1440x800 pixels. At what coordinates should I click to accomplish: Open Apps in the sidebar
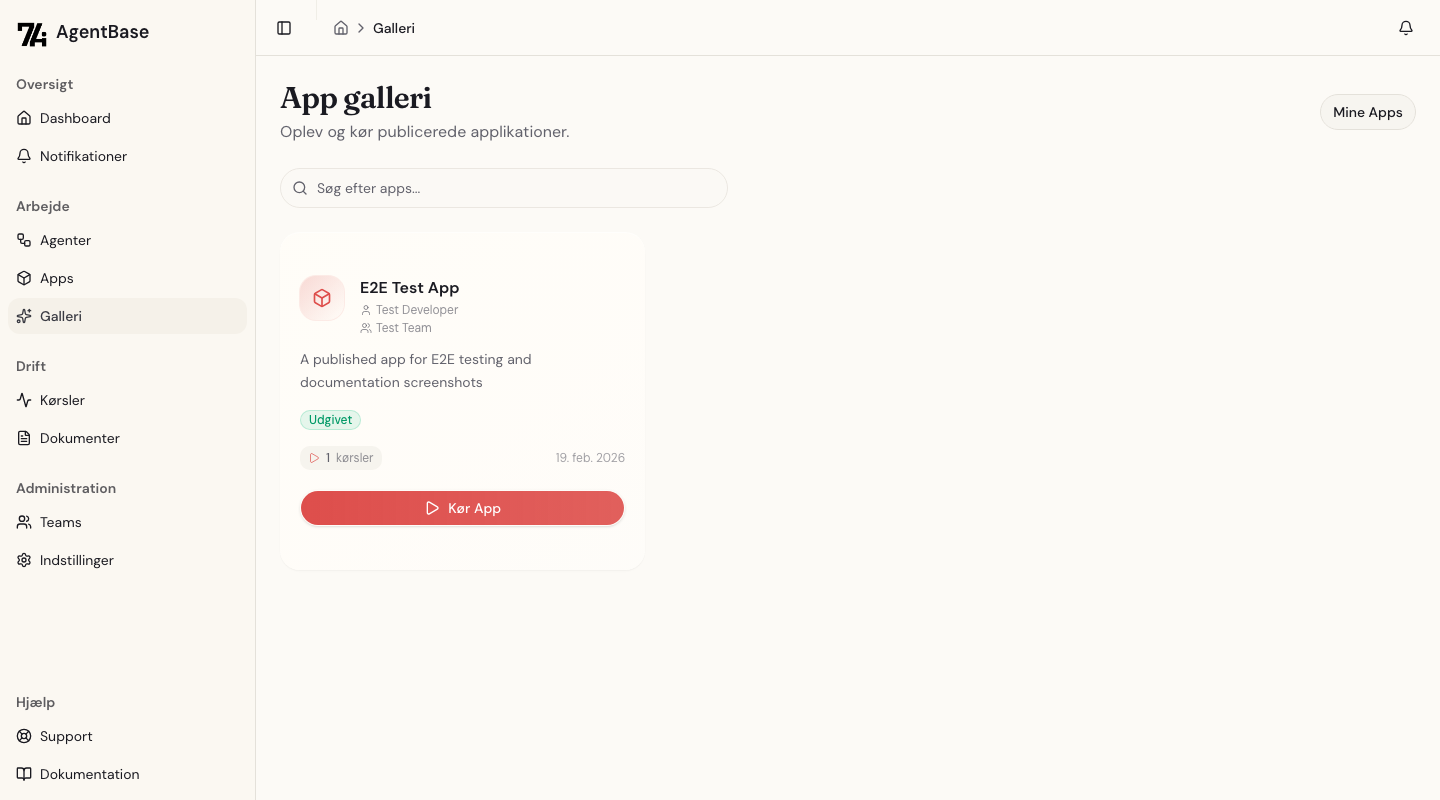[x=56, y=278]
